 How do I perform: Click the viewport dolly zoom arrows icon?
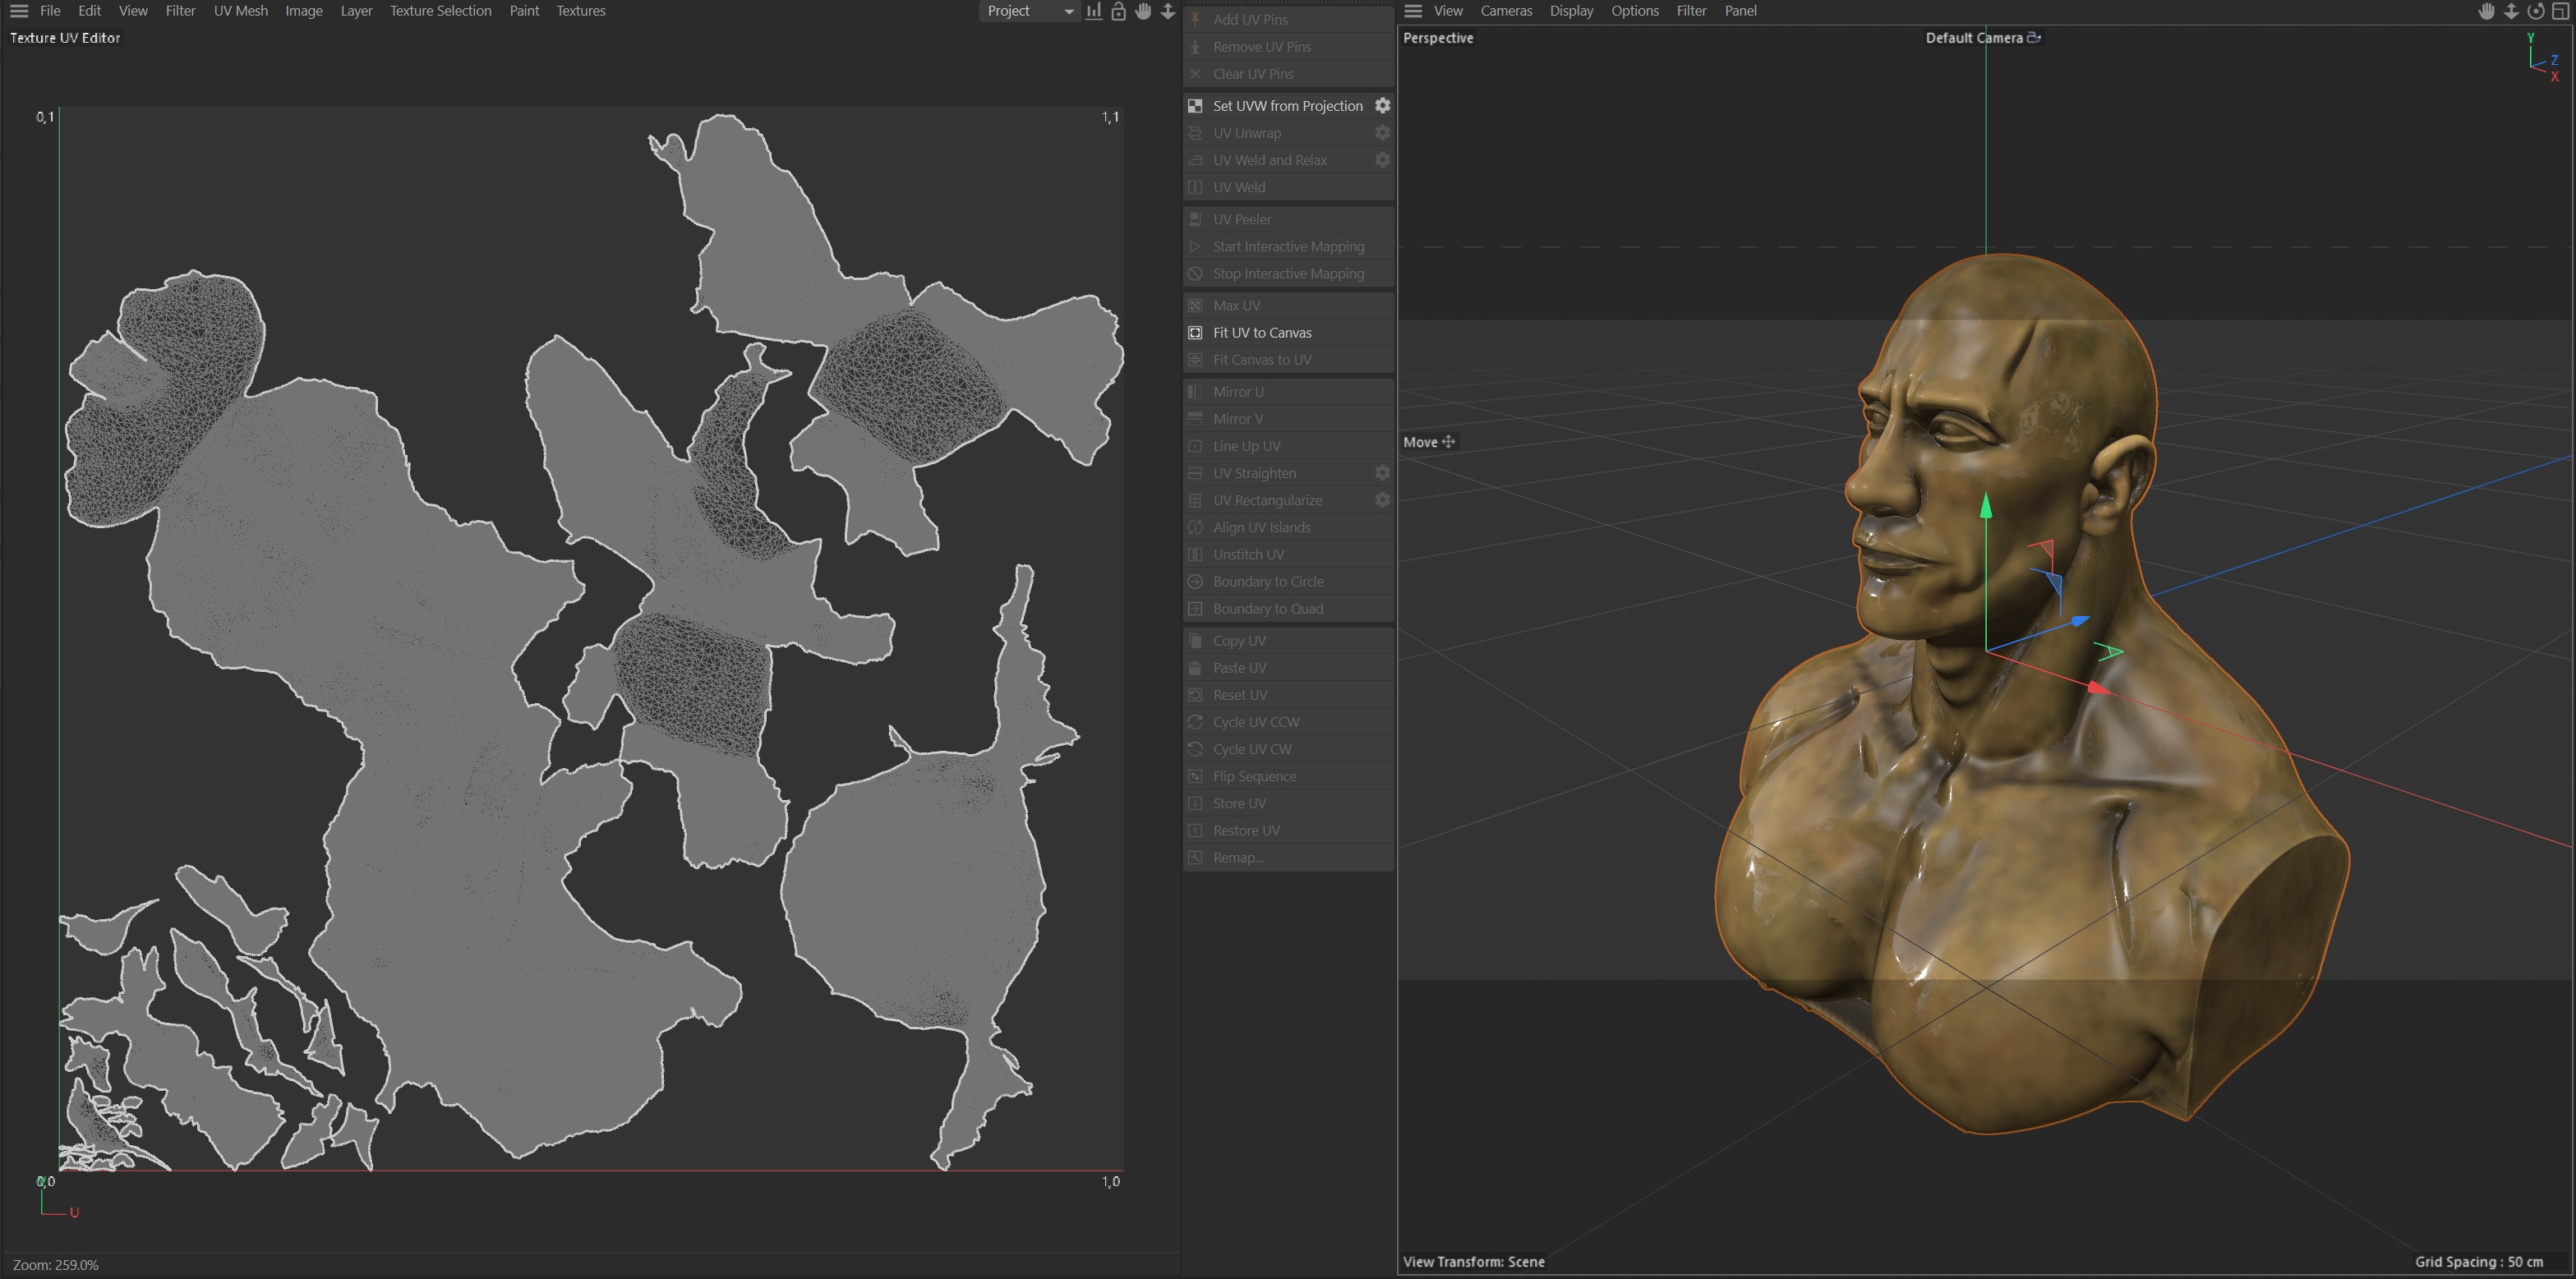(x=2511, y=11)
